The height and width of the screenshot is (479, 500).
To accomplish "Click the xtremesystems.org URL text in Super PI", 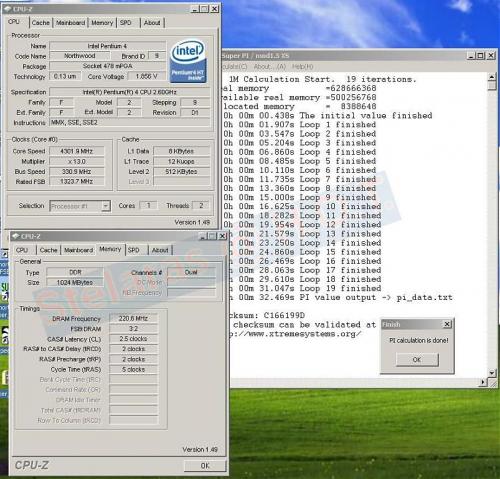I will [297, 334].
